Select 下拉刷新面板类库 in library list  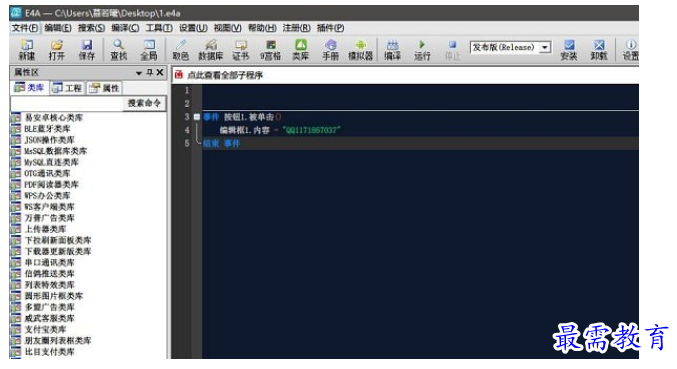pos(58,240)
